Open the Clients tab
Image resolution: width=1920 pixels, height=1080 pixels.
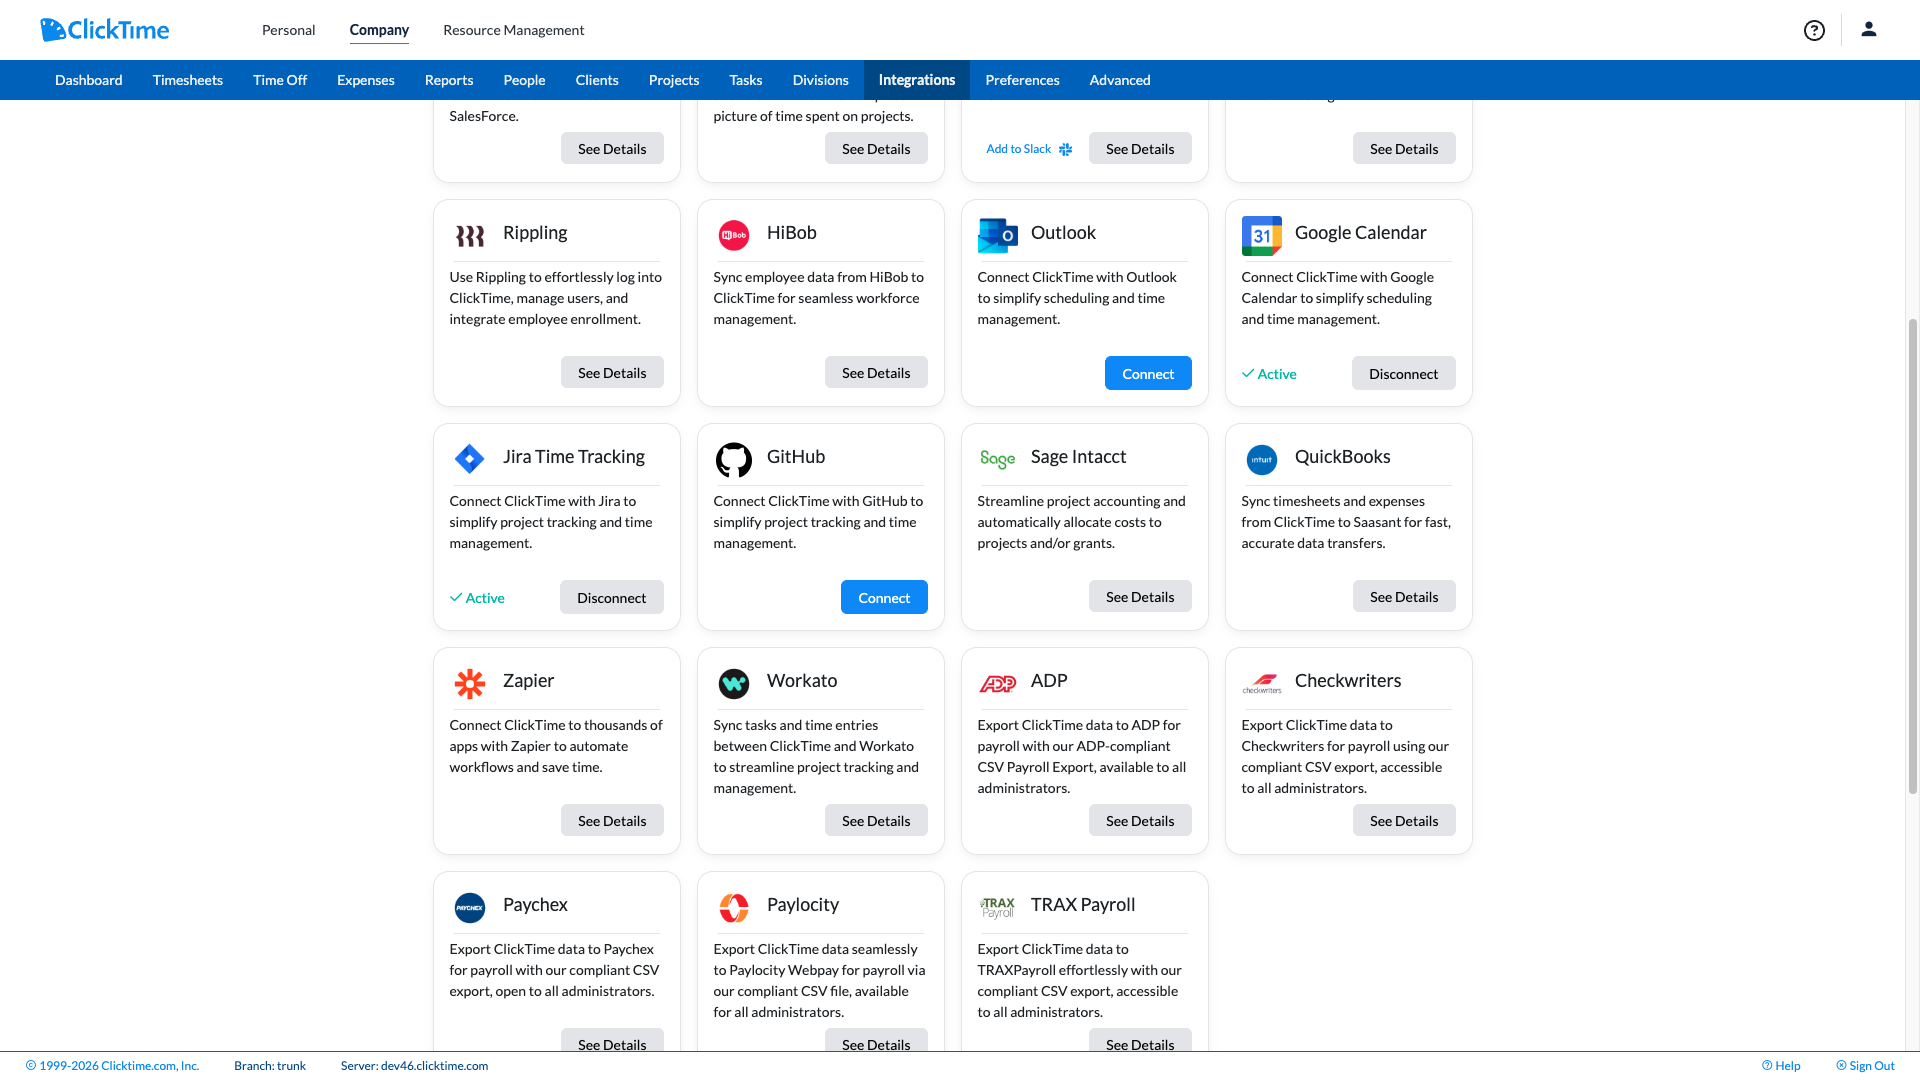point(597,80)
